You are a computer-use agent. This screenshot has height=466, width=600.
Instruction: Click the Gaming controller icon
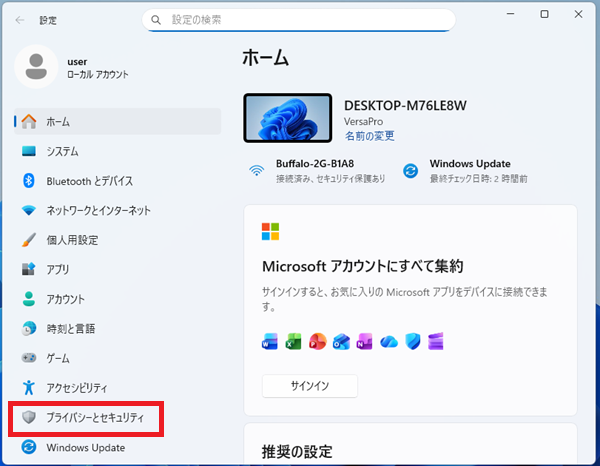[29, 358]
